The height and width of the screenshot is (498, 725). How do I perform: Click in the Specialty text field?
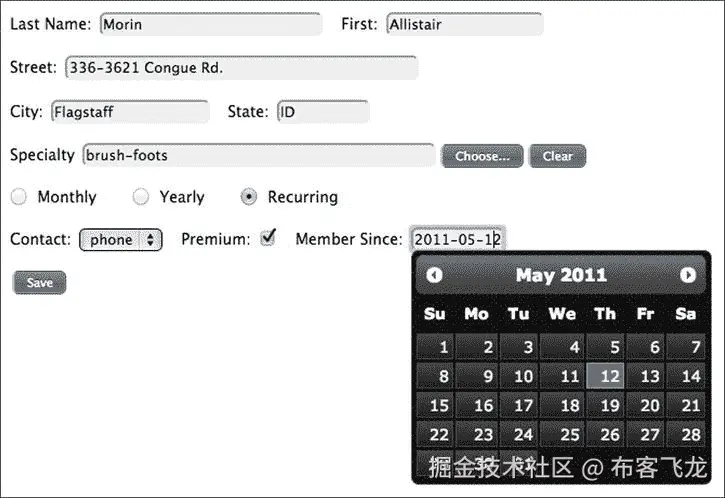click(x=259, y=155)
